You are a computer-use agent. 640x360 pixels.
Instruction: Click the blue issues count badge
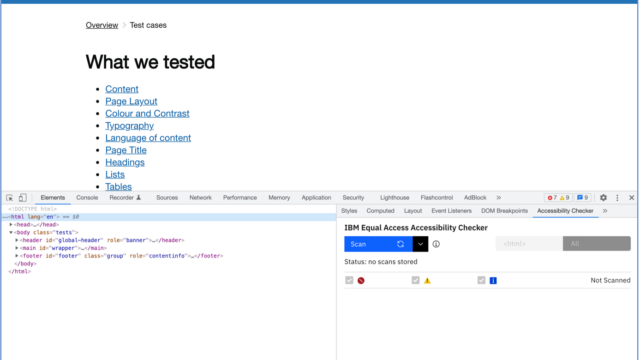pyautogui.click(x=582, y=198)
